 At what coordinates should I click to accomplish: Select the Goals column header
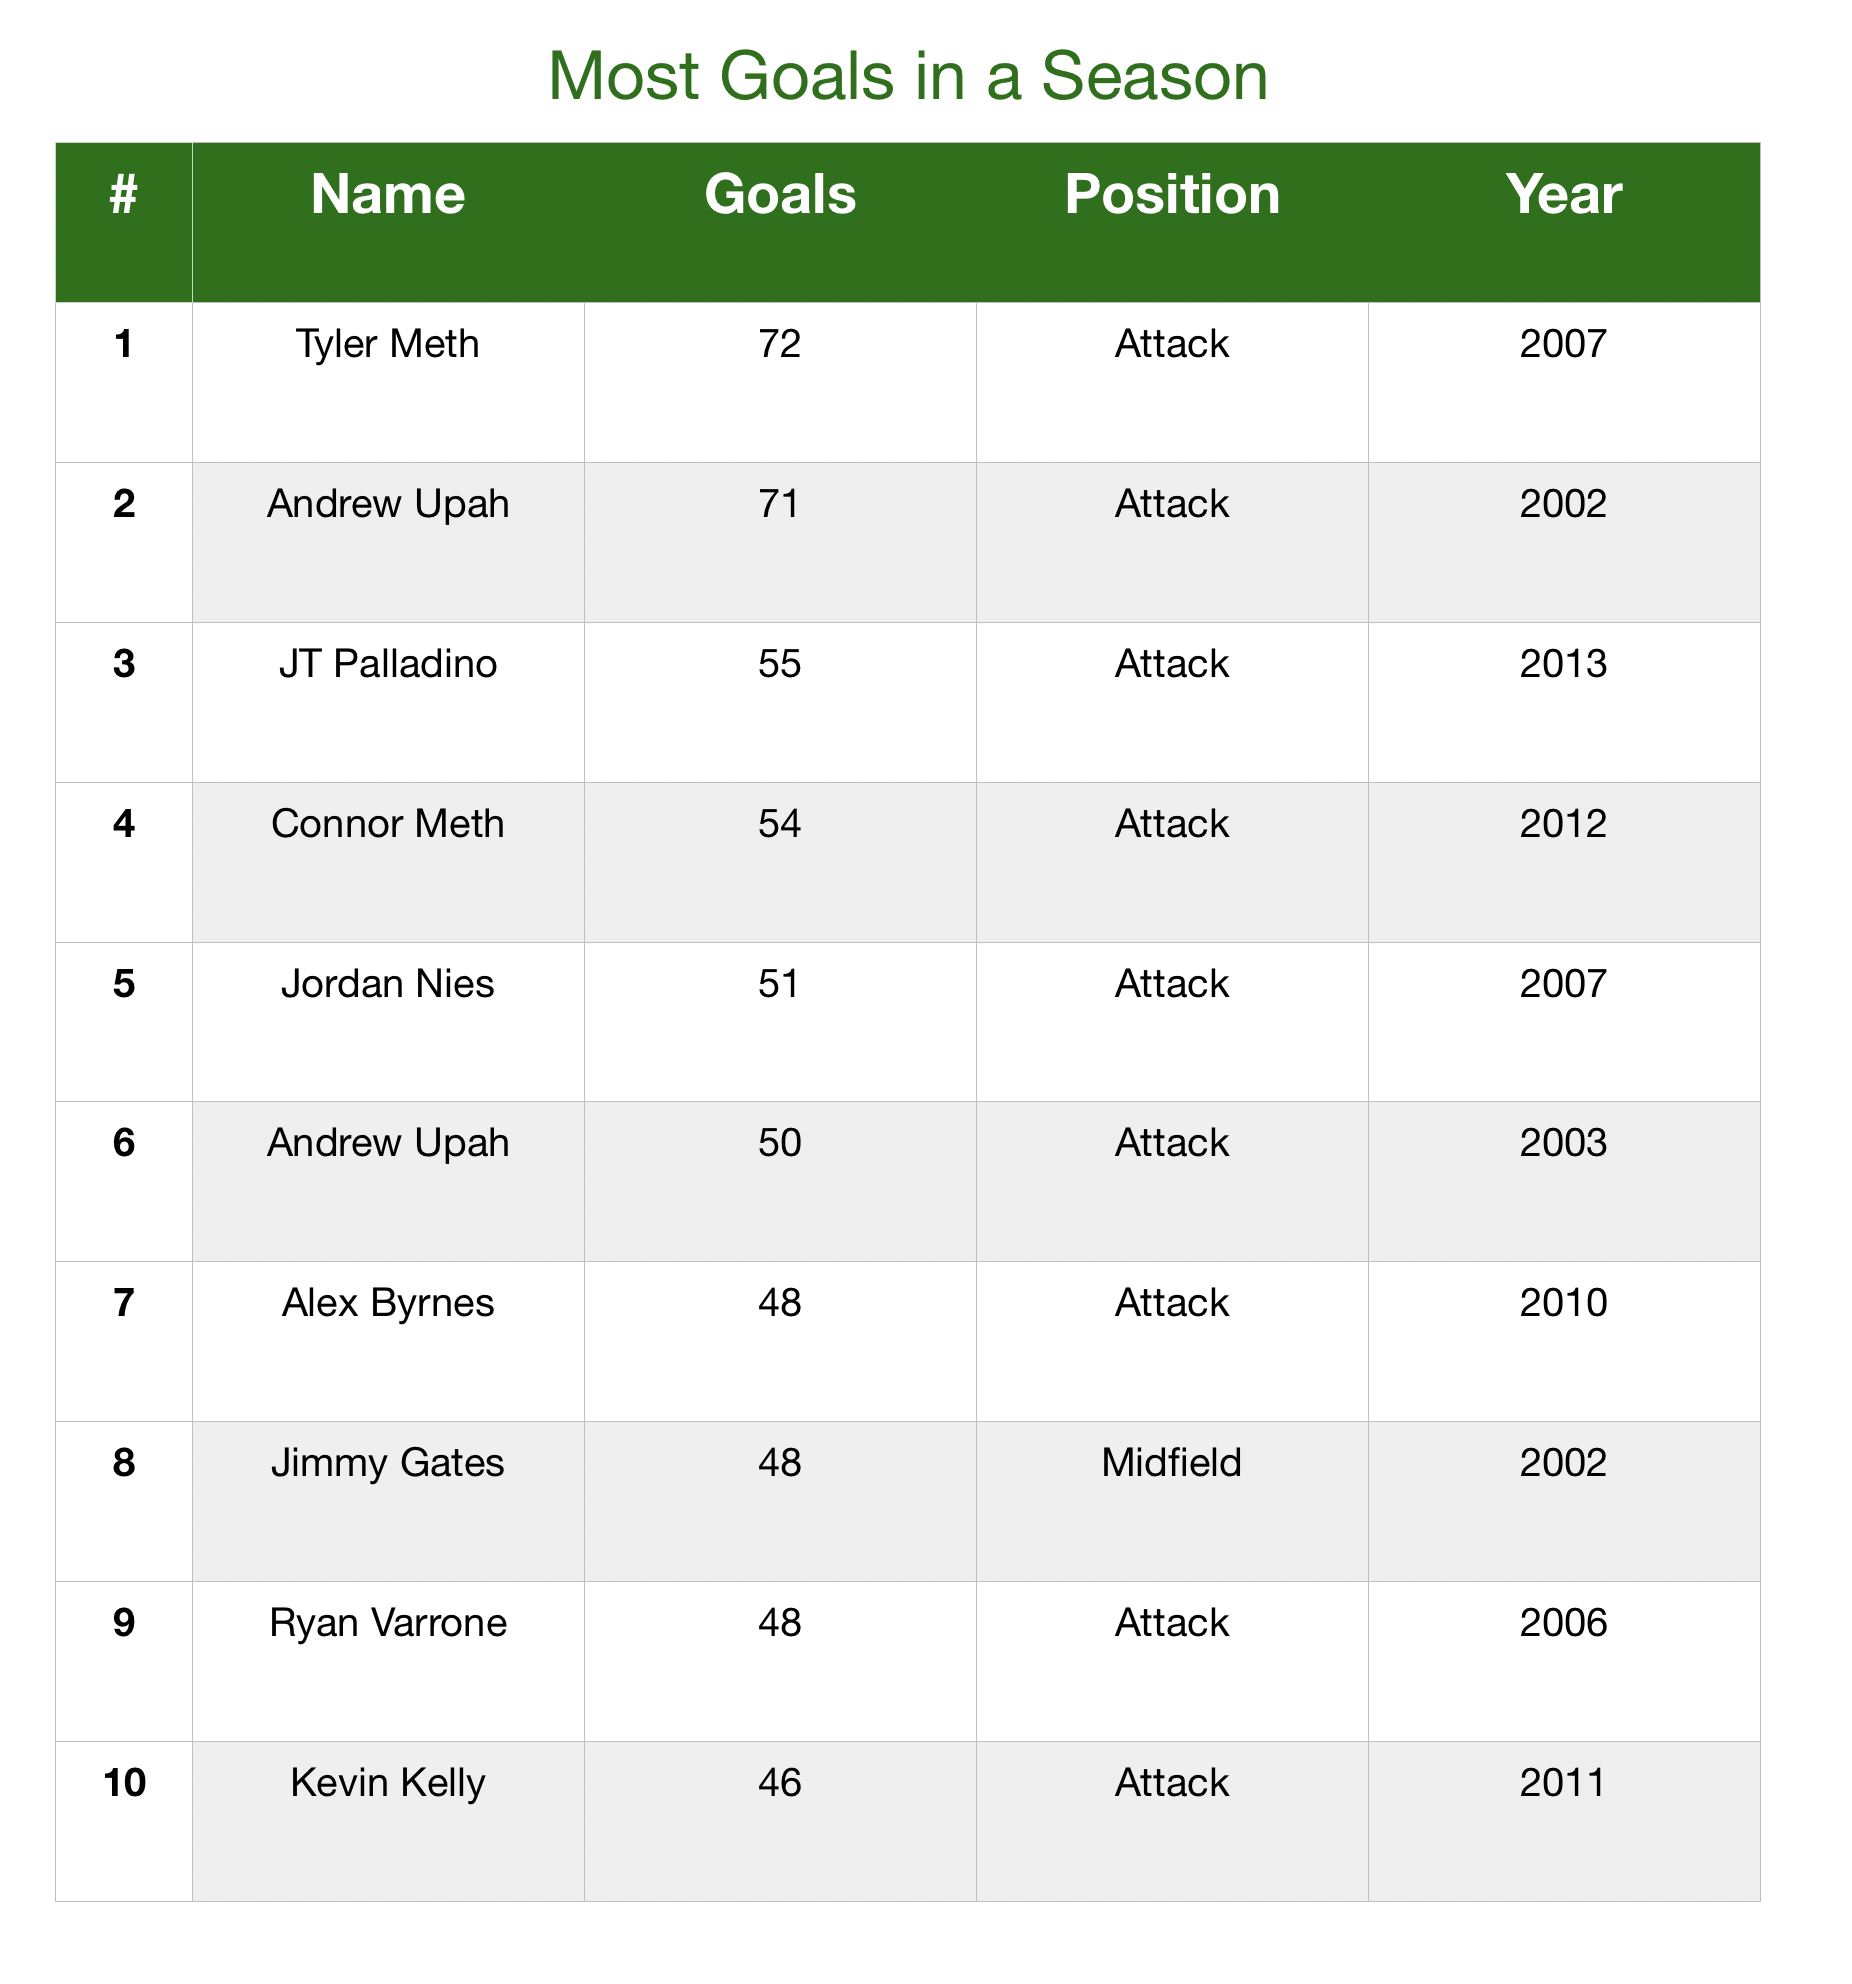780,222
